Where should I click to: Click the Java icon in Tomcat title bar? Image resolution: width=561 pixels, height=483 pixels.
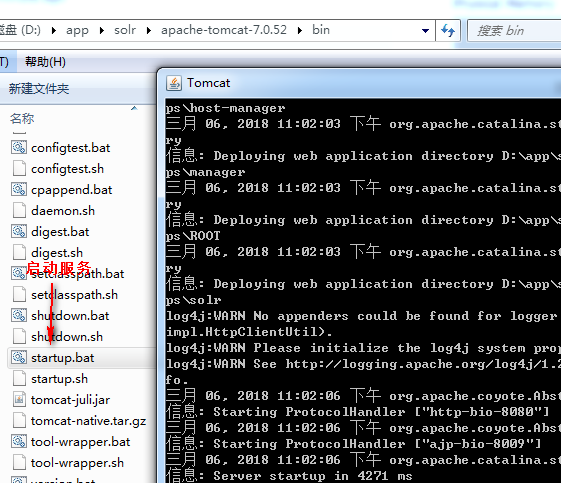tap(174, 83)
